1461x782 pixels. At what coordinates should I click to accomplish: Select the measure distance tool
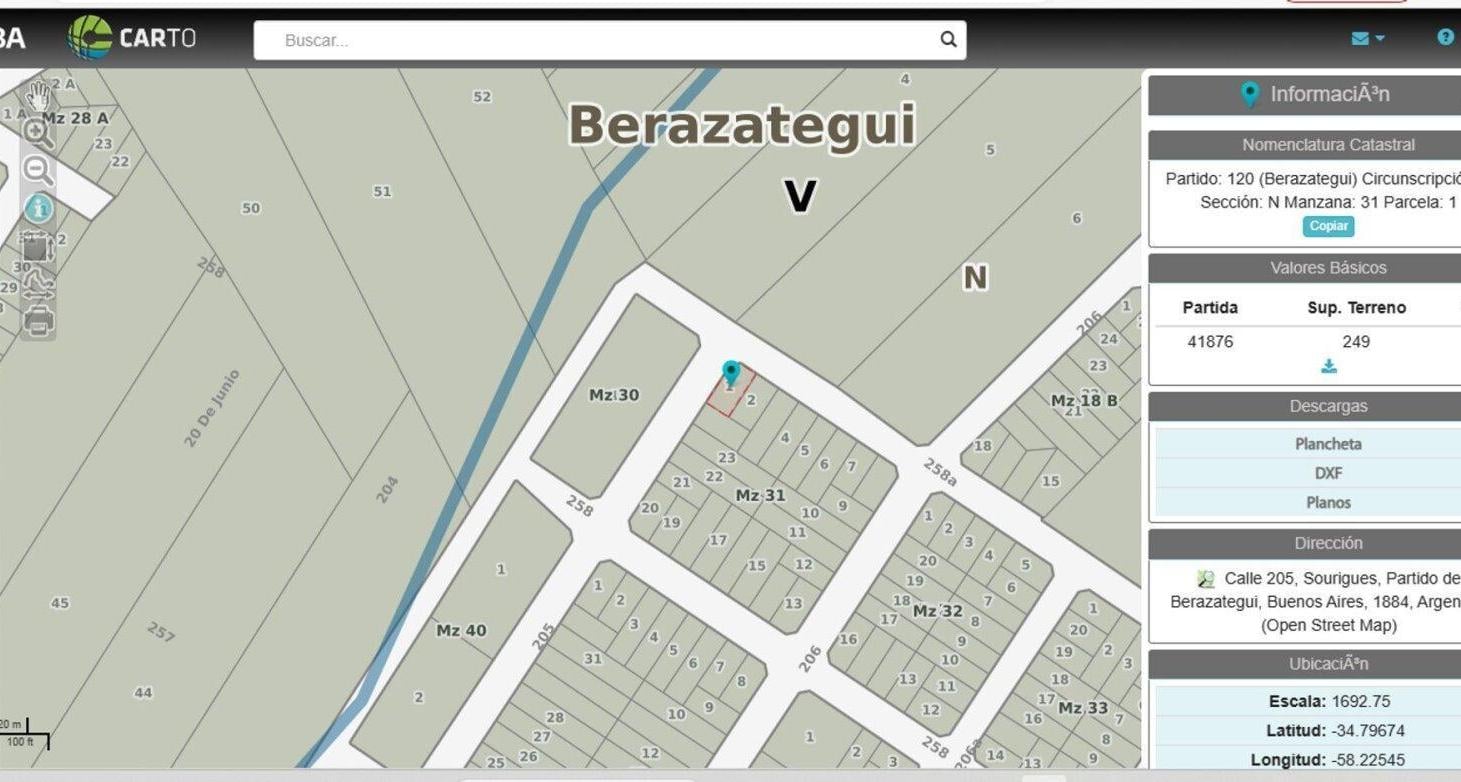tap(38, 285)
